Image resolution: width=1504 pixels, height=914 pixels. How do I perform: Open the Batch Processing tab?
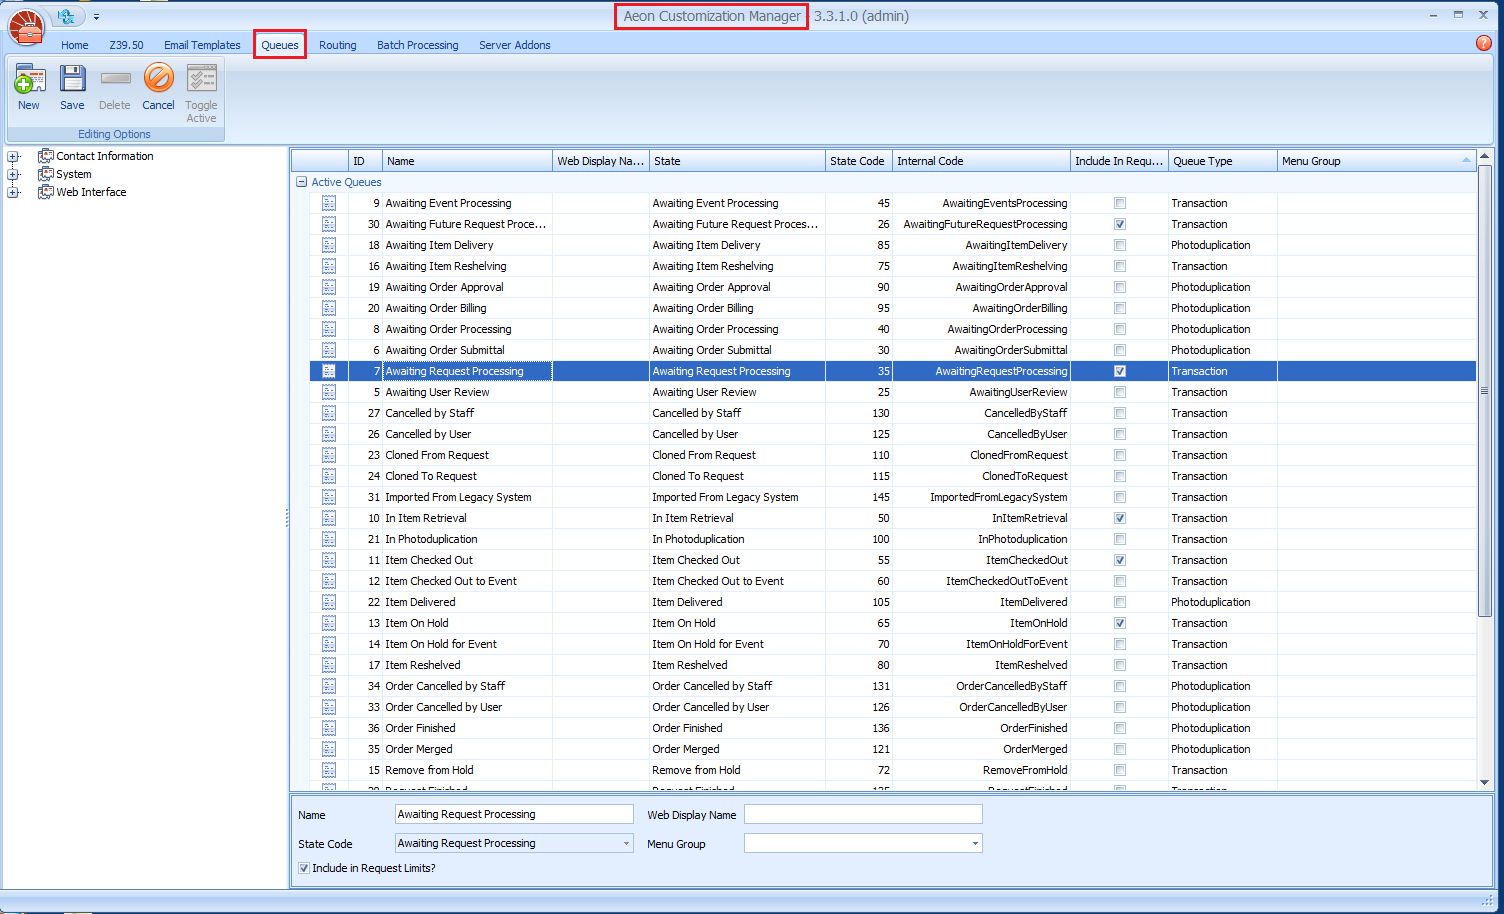tap(417, 44)
